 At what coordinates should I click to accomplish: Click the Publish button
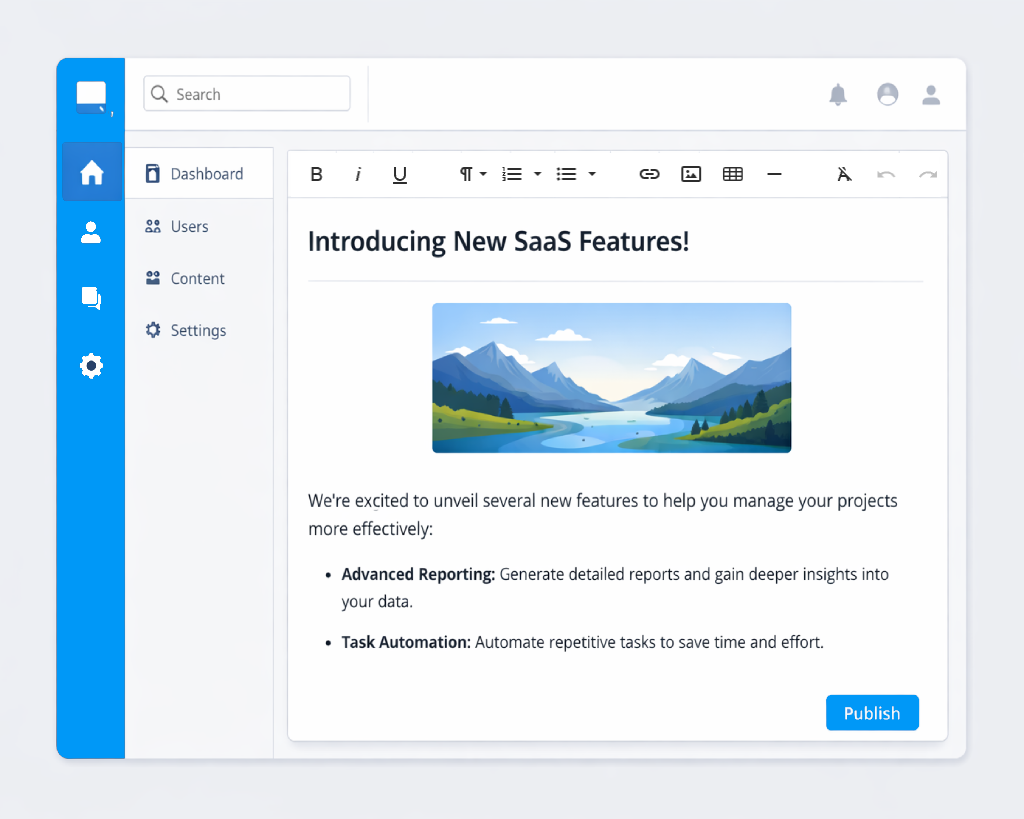[x=872, y=713]
